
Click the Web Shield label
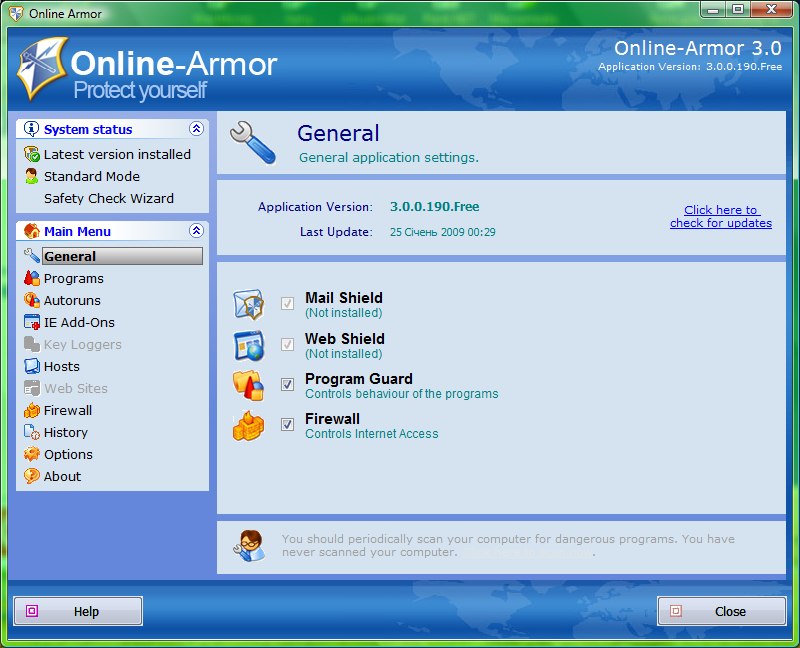[x=345, y=338]
